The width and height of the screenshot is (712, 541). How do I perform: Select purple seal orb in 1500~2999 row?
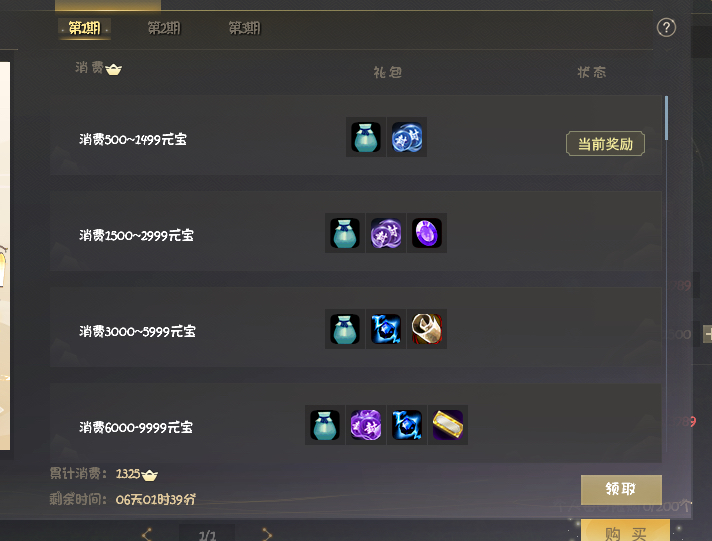tap(386, 233)
